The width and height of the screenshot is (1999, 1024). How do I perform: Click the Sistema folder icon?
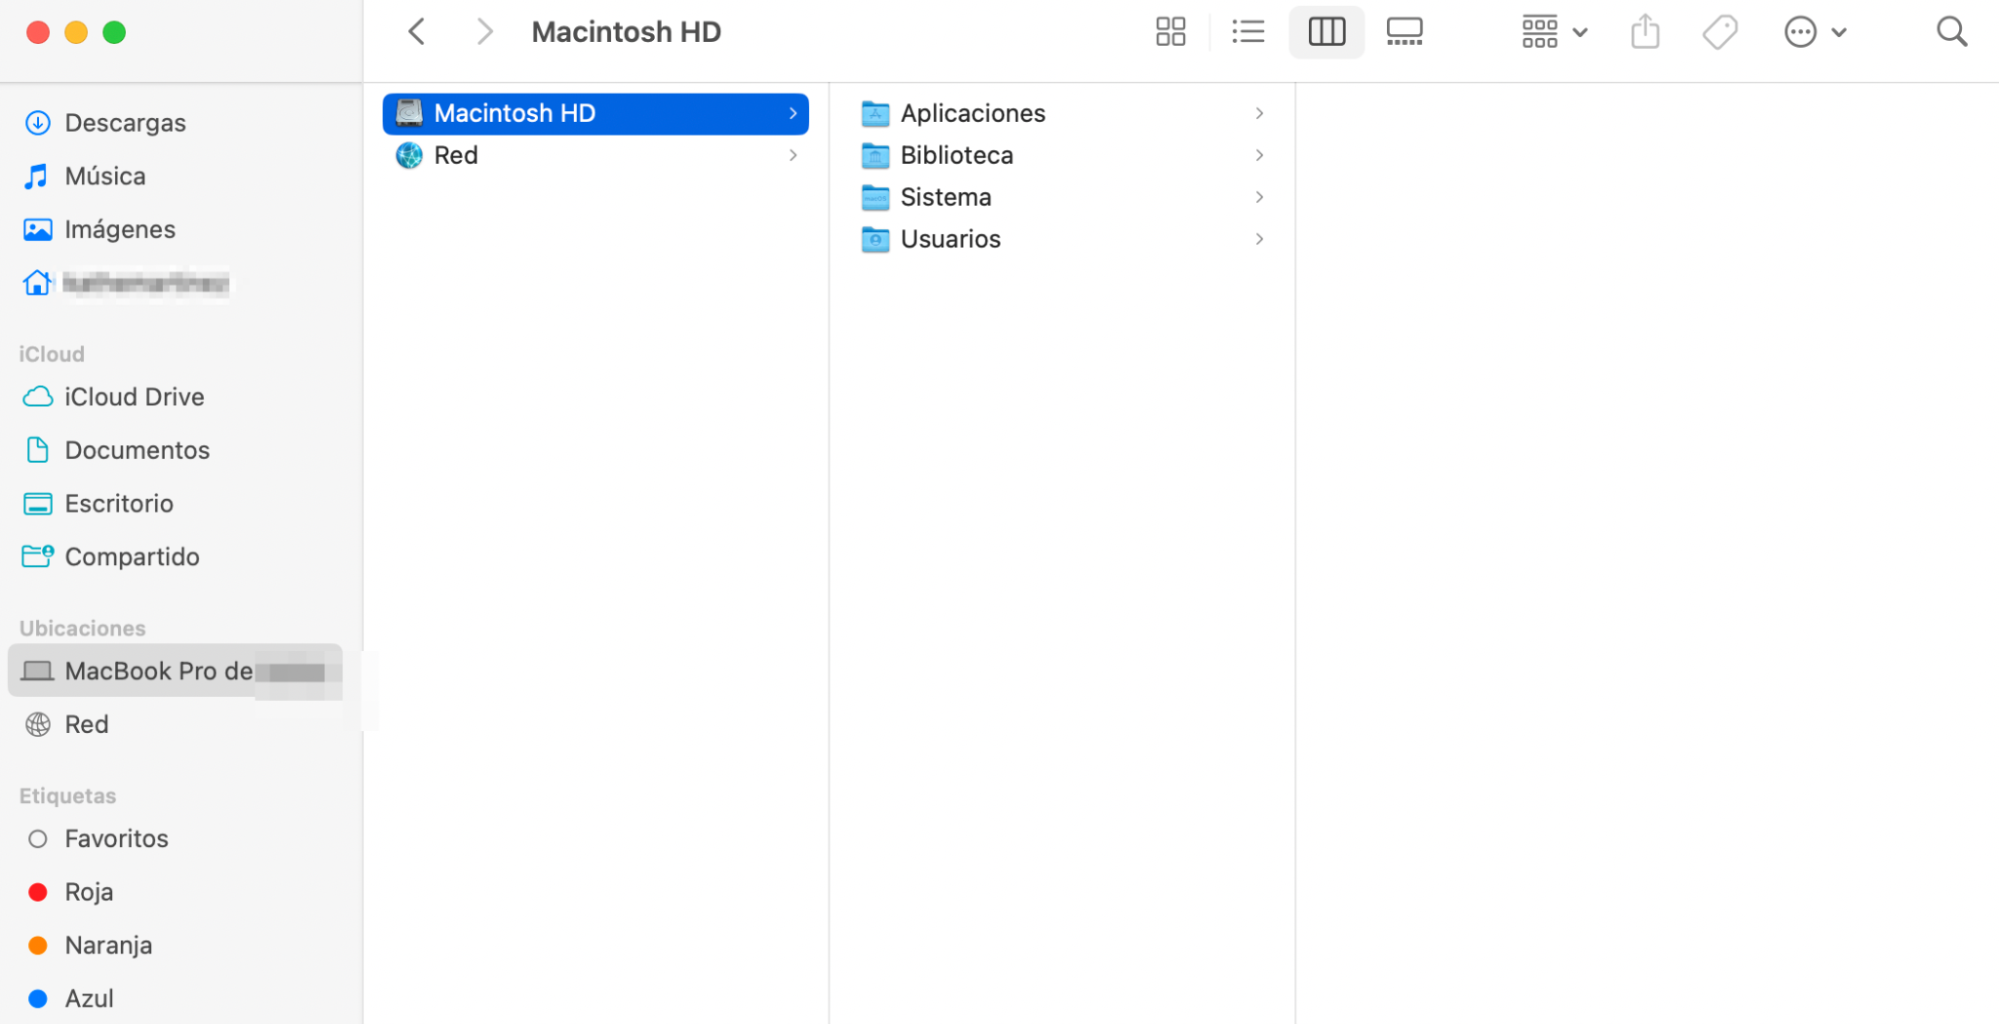coord(875,197)
